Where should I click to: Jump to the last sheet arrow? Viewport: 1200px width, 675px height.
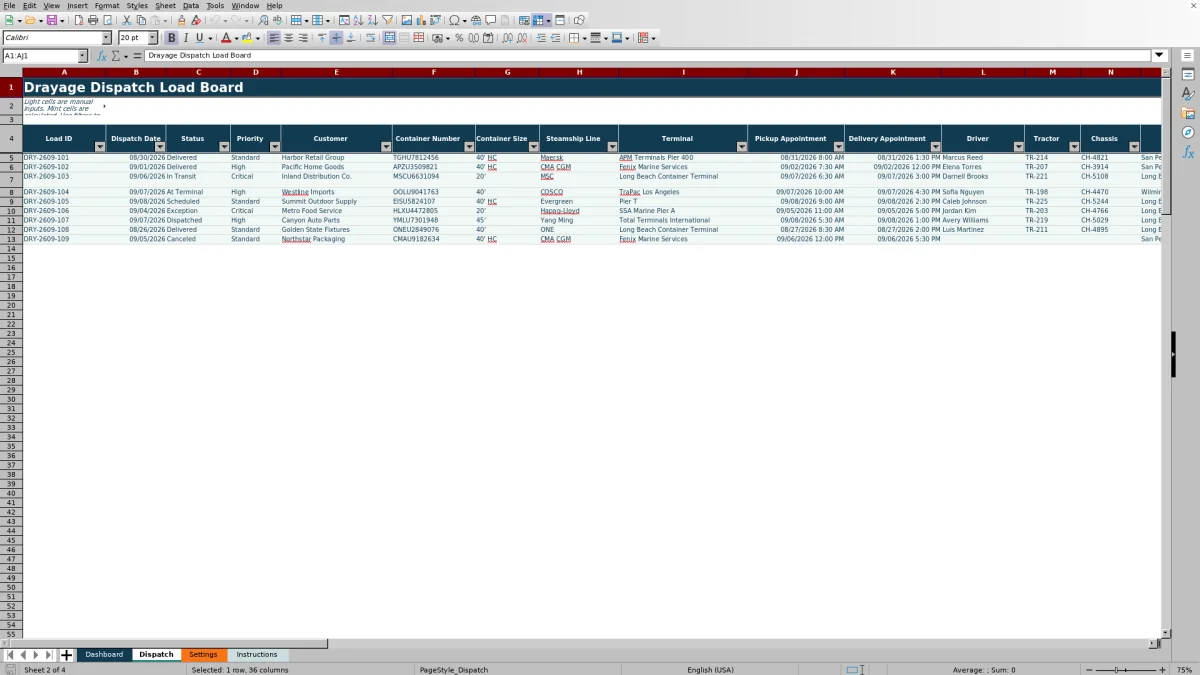(x=49, y=655)
